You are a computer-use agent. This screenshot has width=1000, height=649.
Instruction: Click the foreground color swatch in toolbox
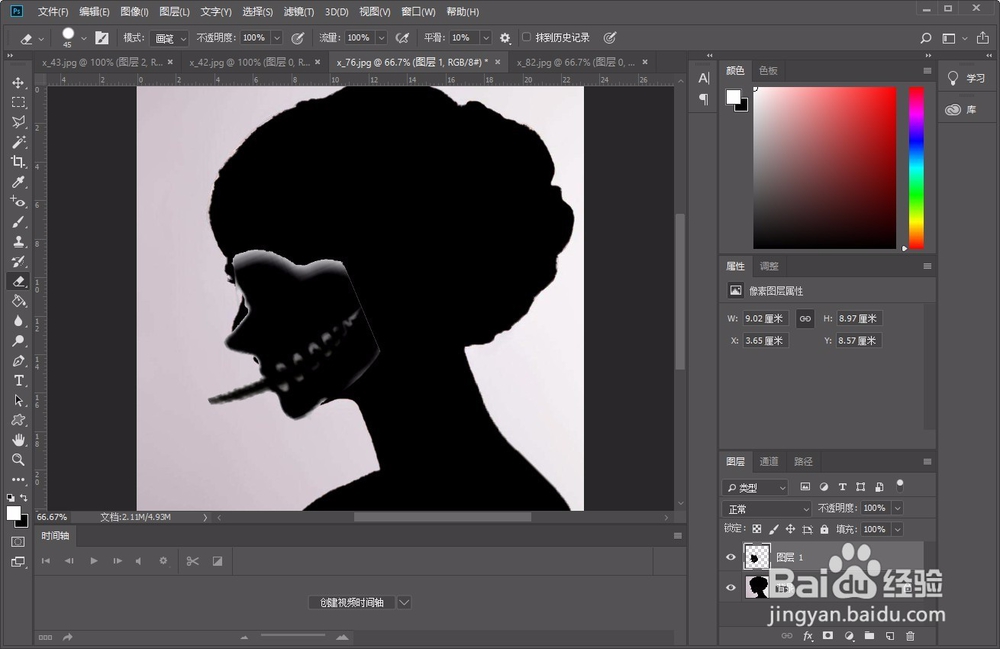coord(13,513)
